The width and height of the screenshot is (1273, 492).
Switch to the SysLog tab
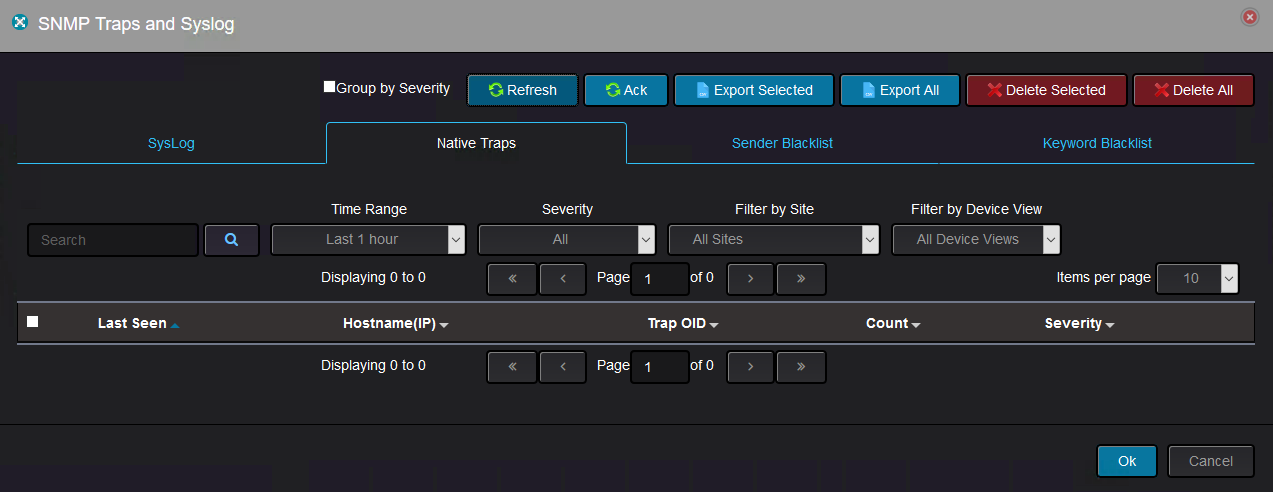tap(171, 143)
